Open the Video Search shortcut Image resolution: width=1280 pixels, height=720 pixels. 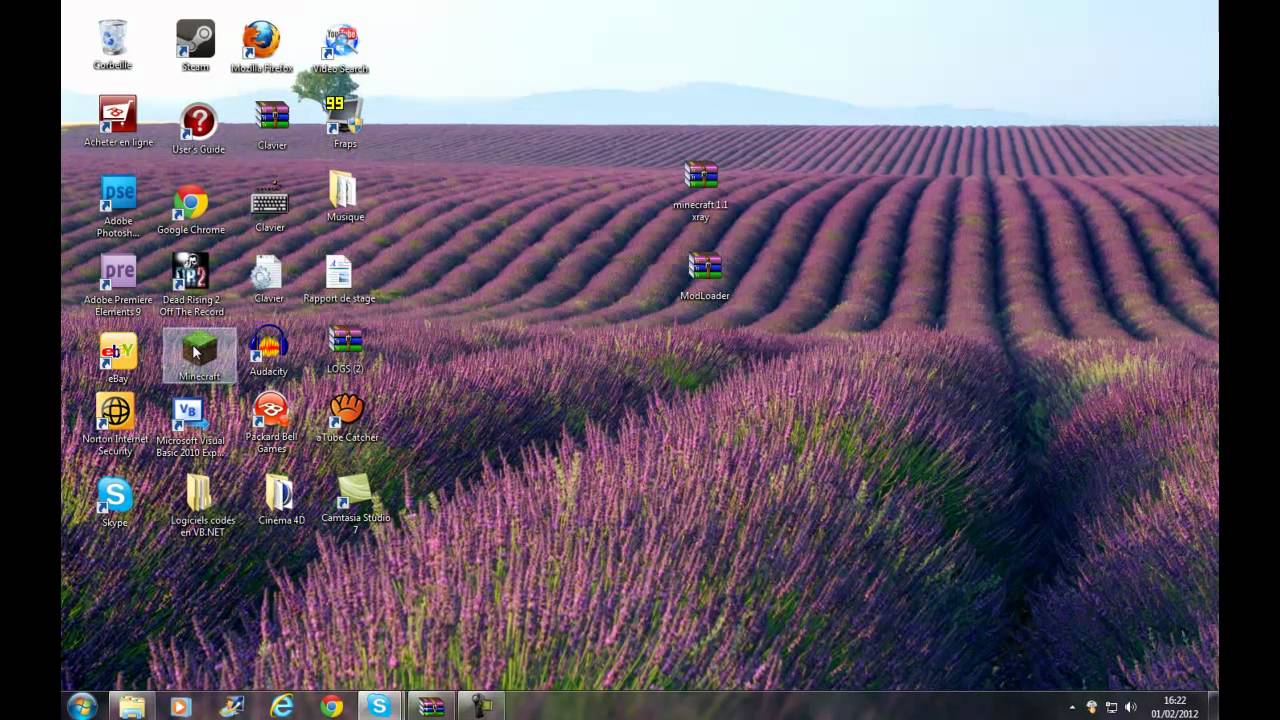click(x=341, y=49)
